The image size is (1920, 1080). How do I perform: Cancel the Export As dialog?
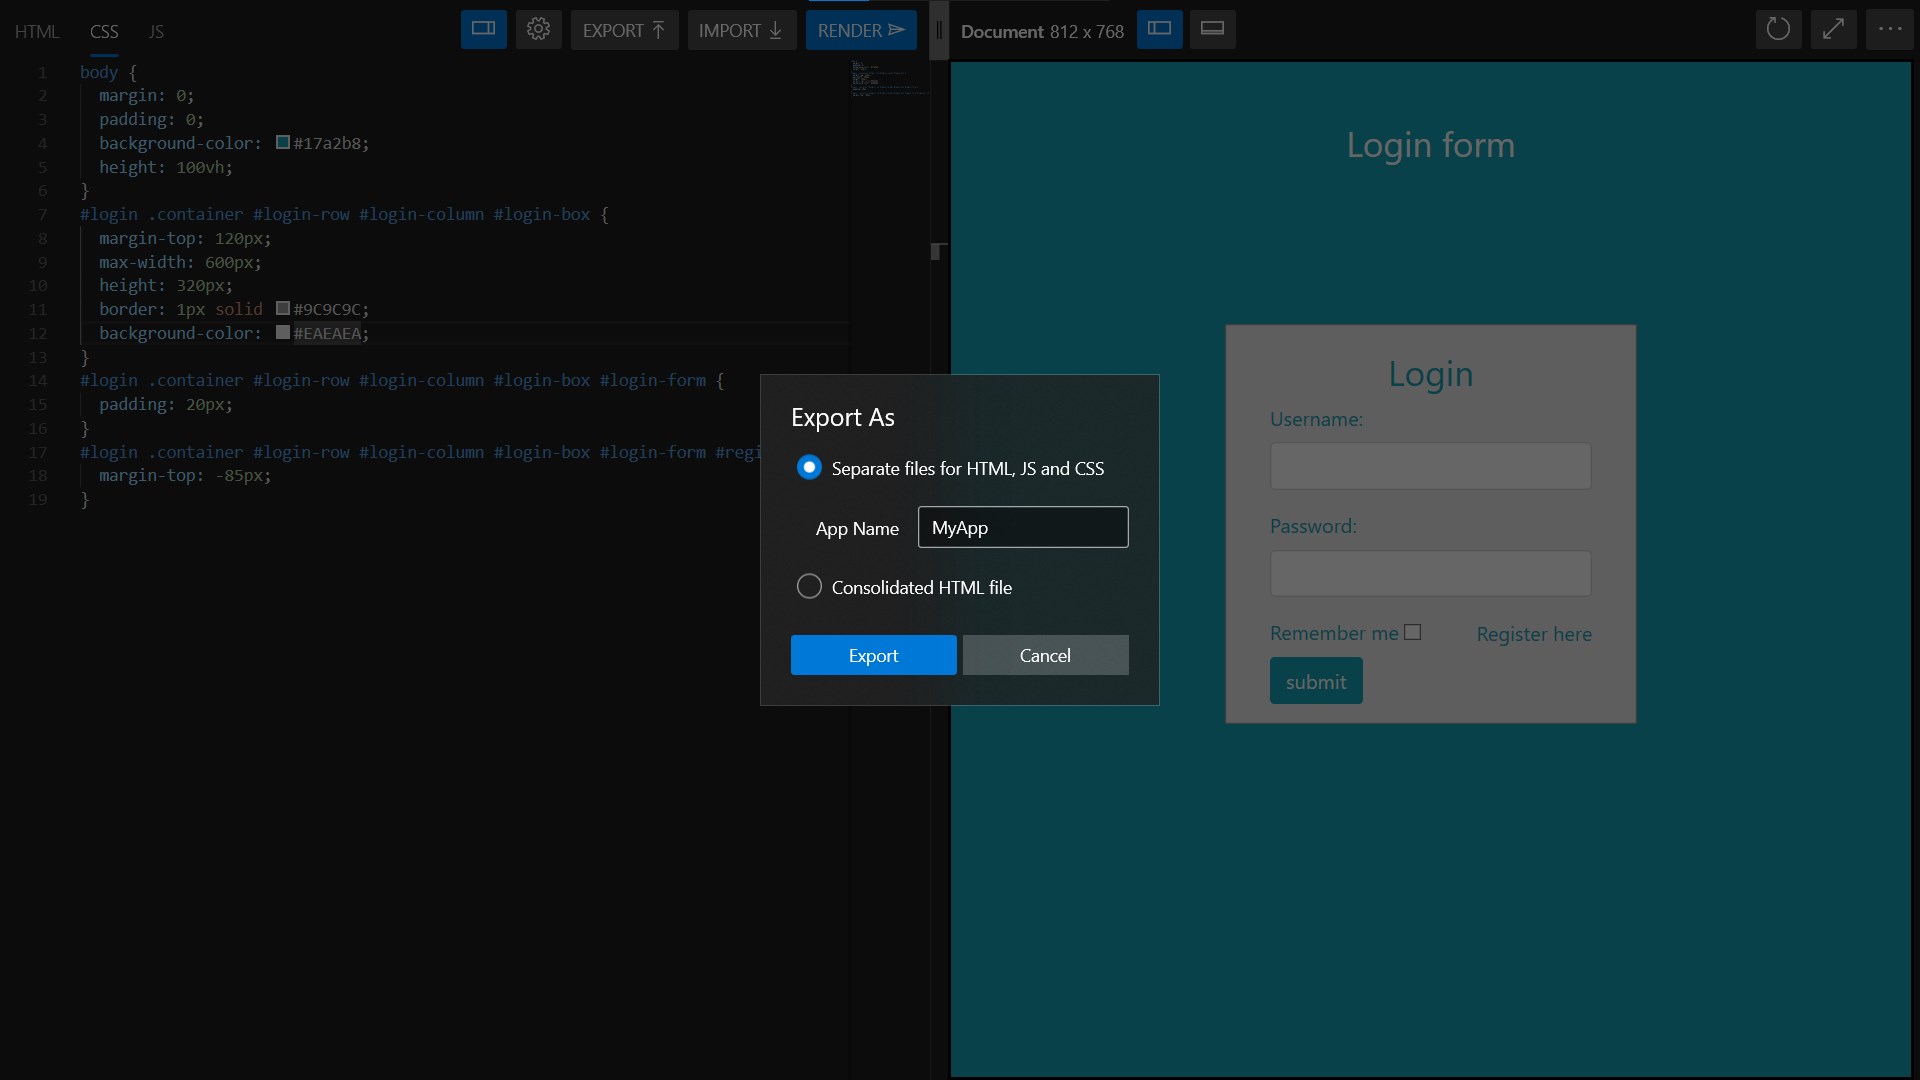pyautogui.click(x=1045, y=655)
